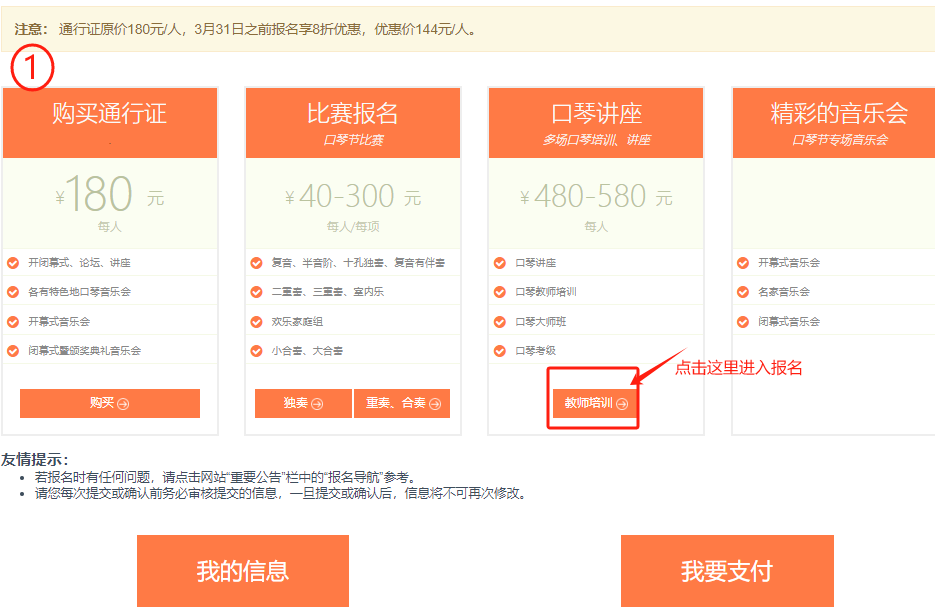Click the checkmark icon beside 各有特色地口琴音乐会

coord(13,292)
